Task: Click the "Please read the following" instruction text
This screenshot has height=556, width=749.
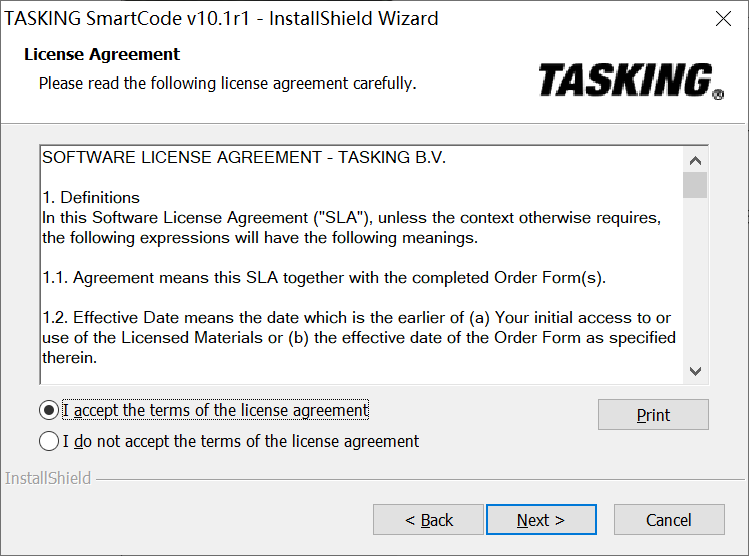Action: (227, 83)
